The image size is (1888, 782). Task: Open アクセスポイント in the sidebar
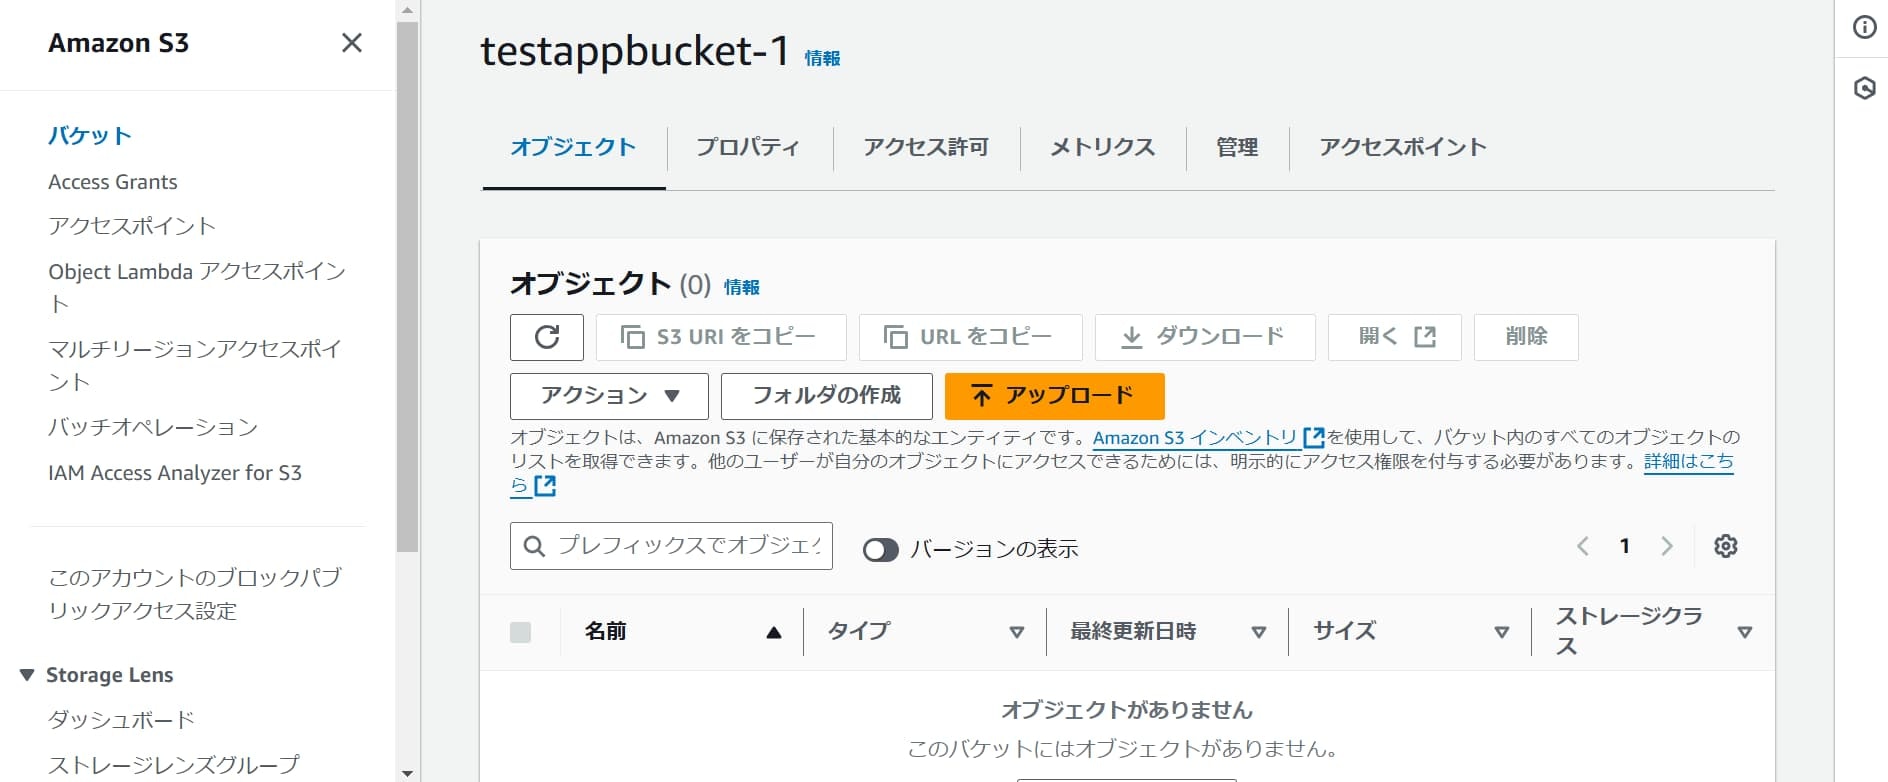(132, 226)
